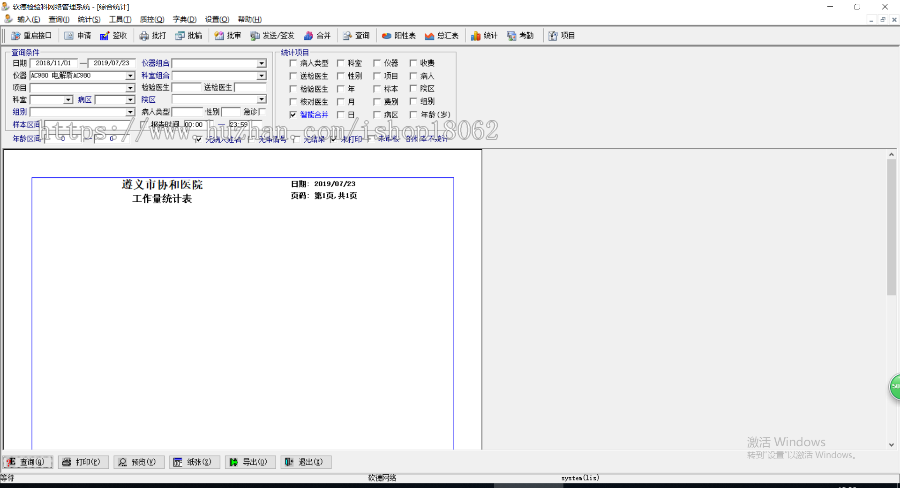Check the 性别 statistics checkbox
900x488 pixels.
point(340,76)
